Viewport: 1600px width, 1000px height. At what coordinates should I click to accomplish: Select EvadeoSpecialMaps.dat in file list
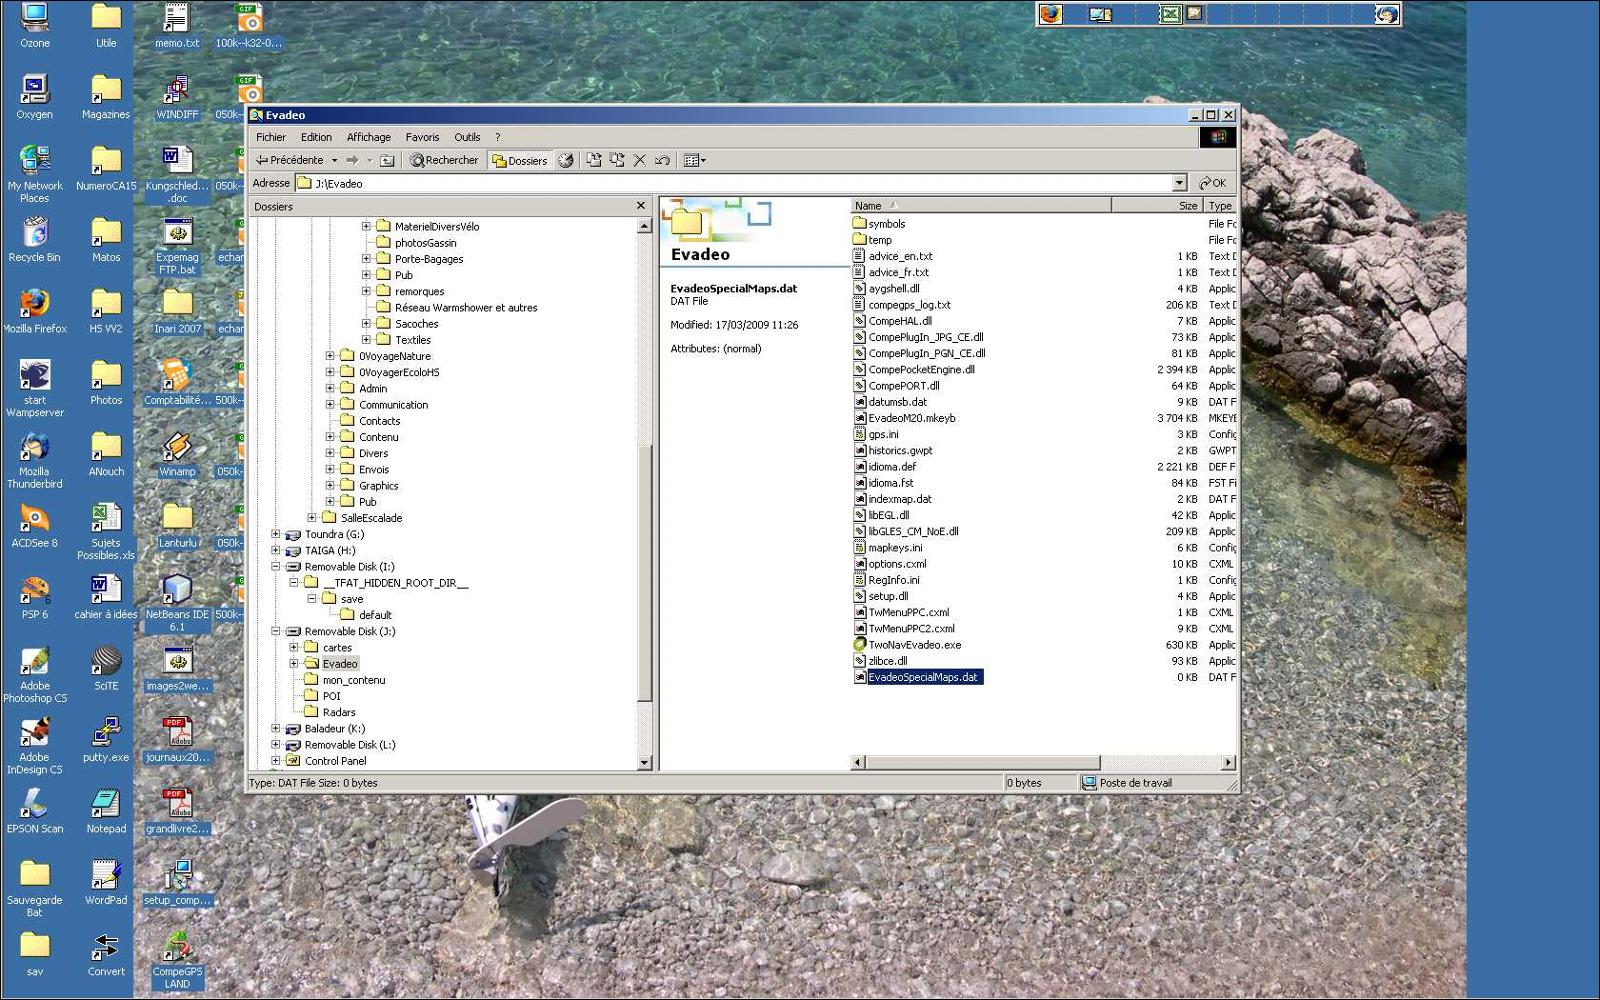click(x=923, y=677)
